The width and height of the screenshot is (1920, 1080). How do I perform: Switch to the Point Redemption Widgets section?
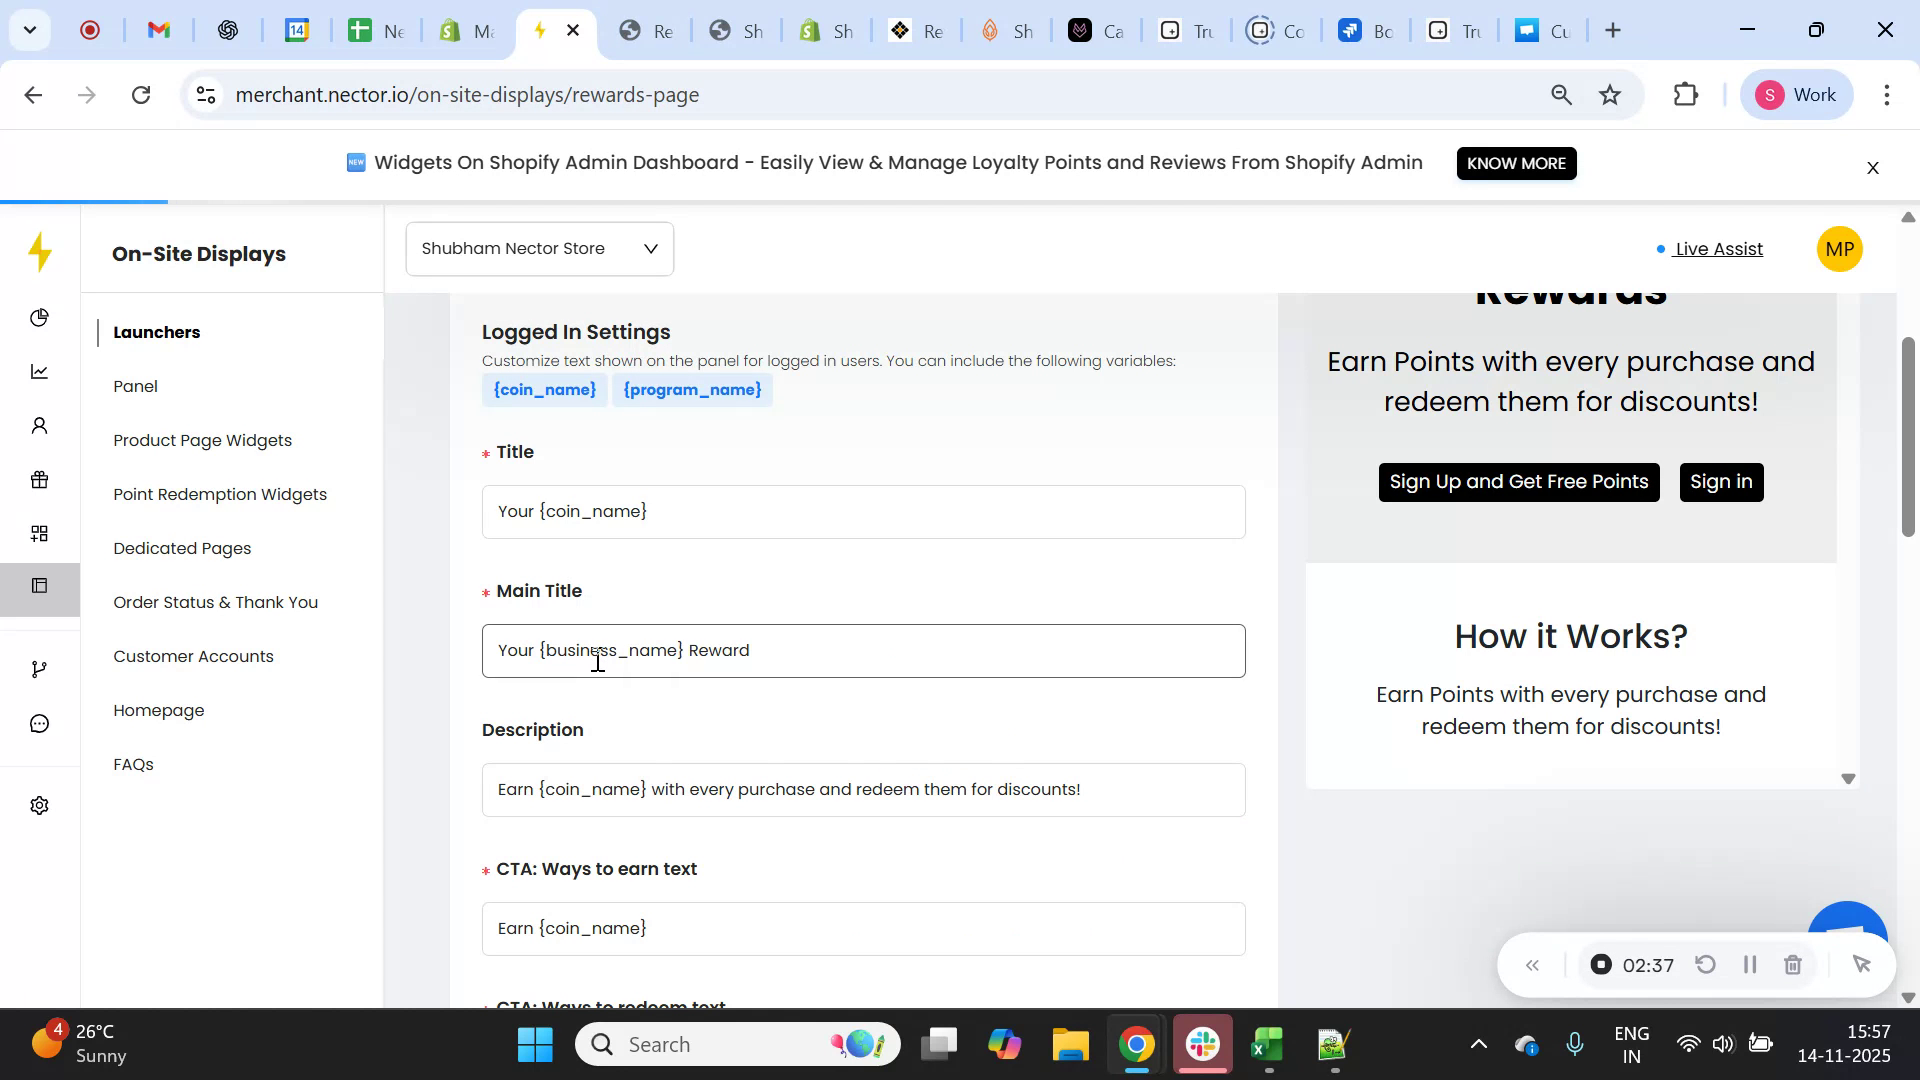[220, 494]
